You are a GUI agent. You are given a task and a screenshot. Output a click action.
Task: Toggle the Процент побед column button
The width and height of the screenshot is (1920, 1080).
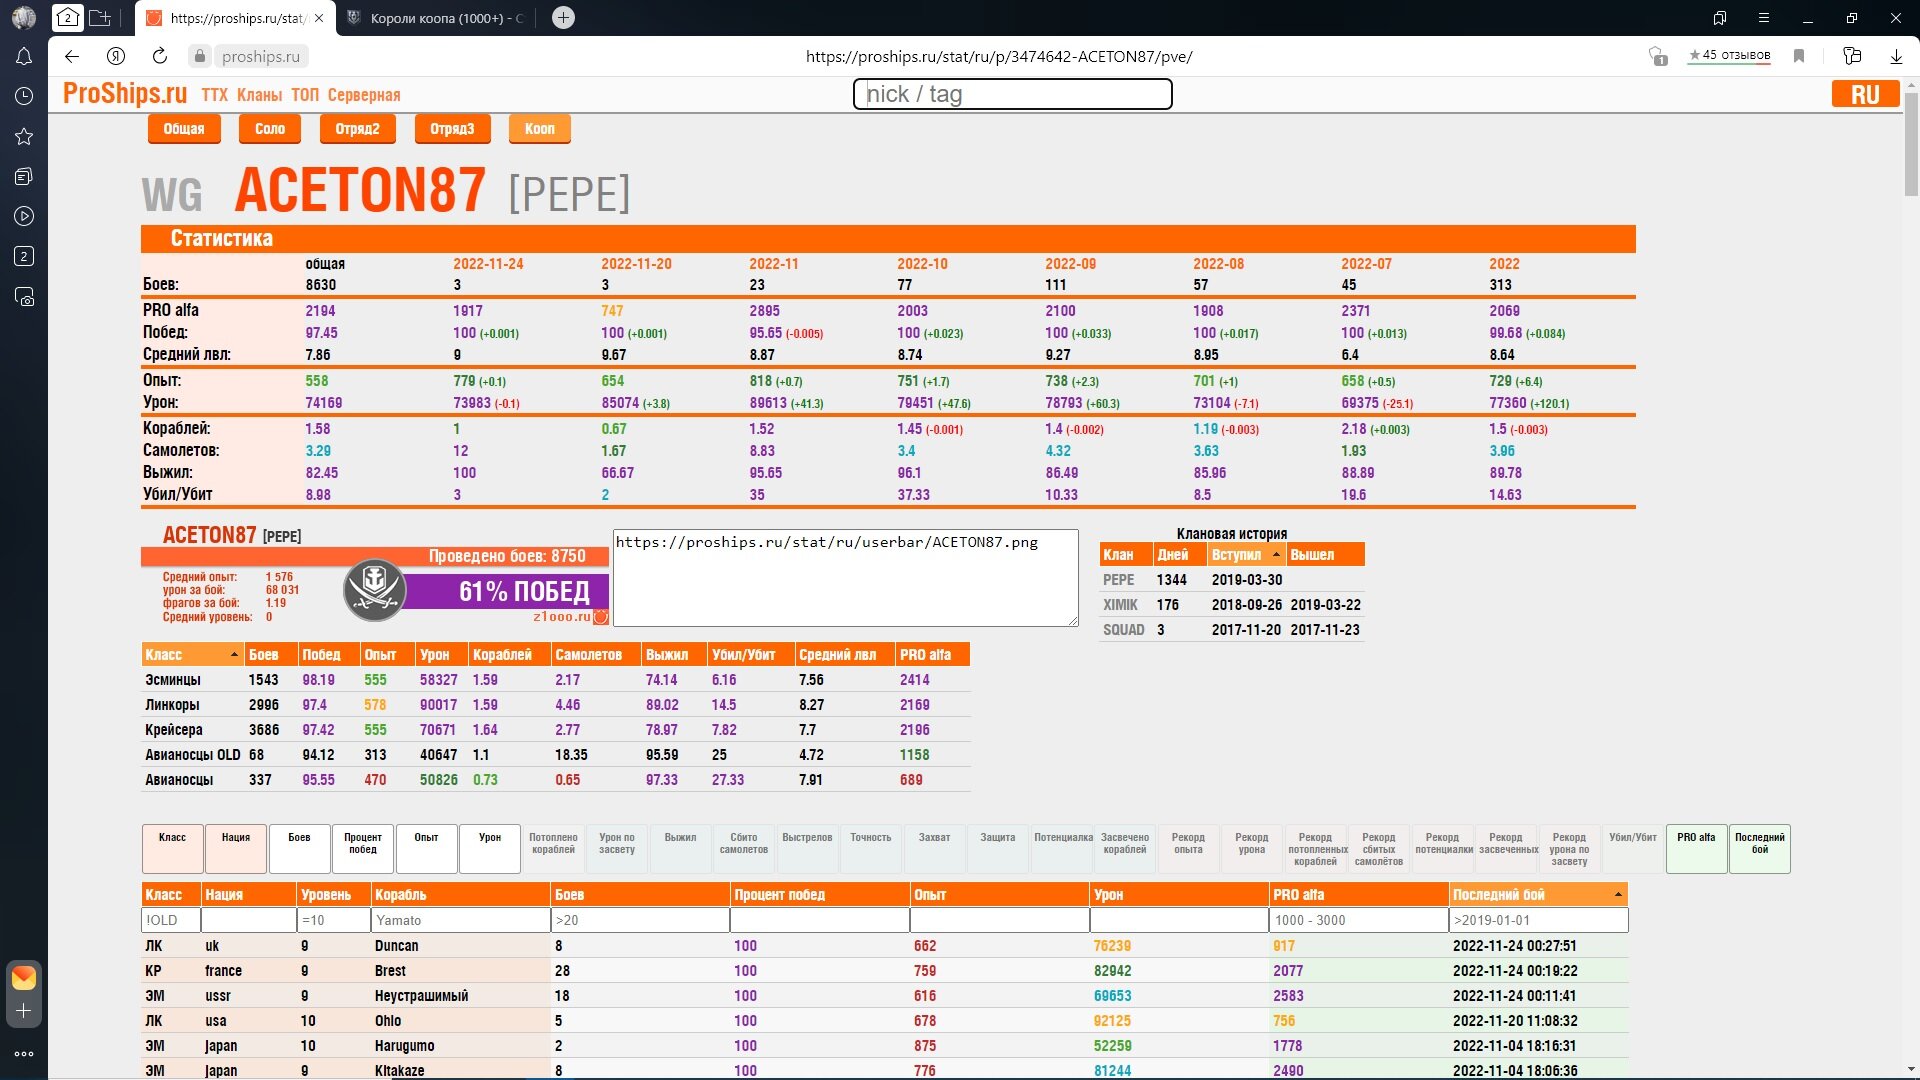click(363, 849)
